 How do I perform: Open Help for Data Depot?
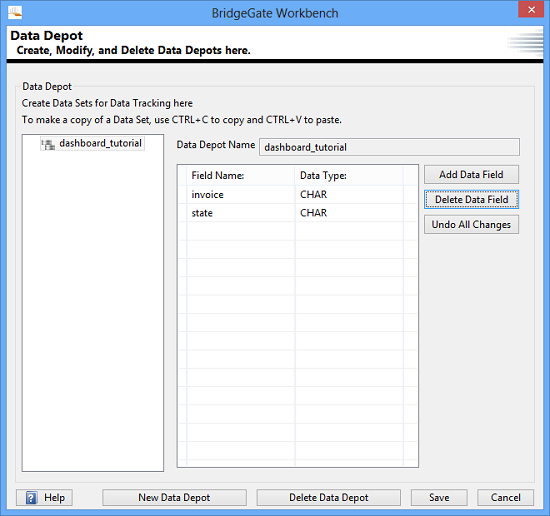(45, 497)
